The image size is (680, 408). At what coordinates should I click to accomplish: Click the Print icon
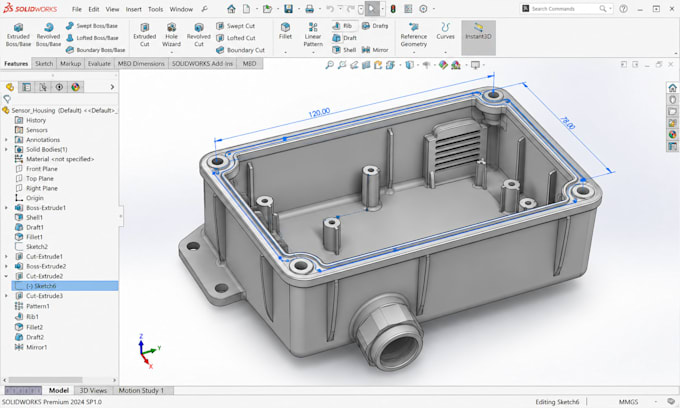[310, 9]
